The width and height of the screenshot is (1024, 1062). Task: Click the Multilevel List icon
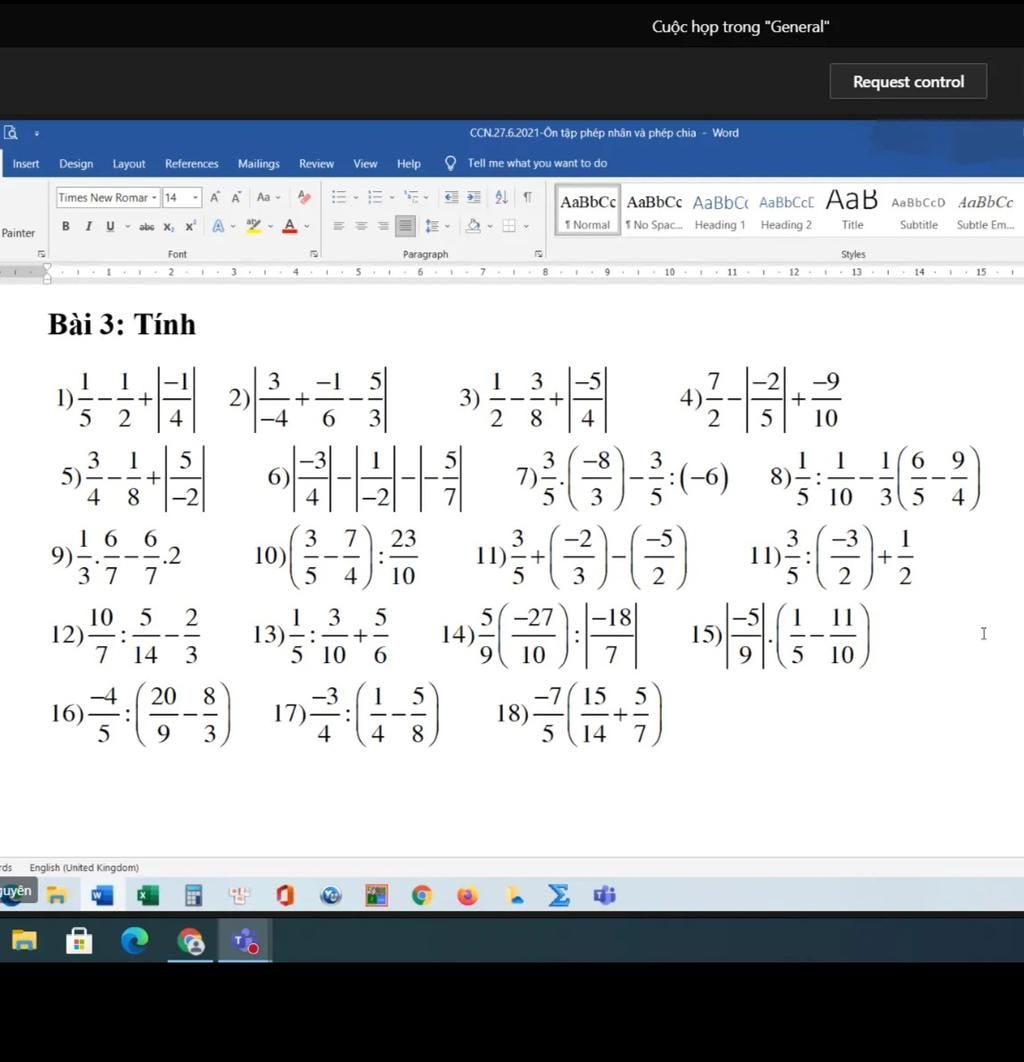411,197
